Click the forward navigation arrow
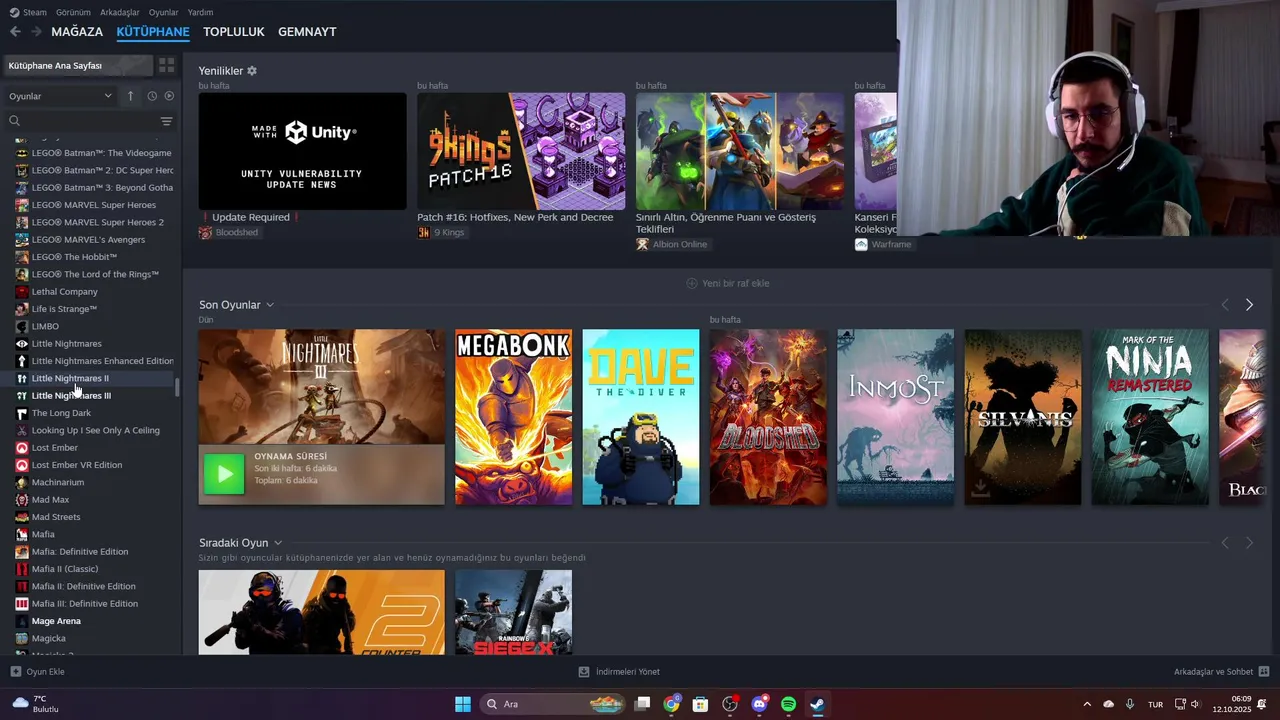Image resolution: width=1280 pixels, height=720 pixels. pyautogui.click(x=36, y=32)
